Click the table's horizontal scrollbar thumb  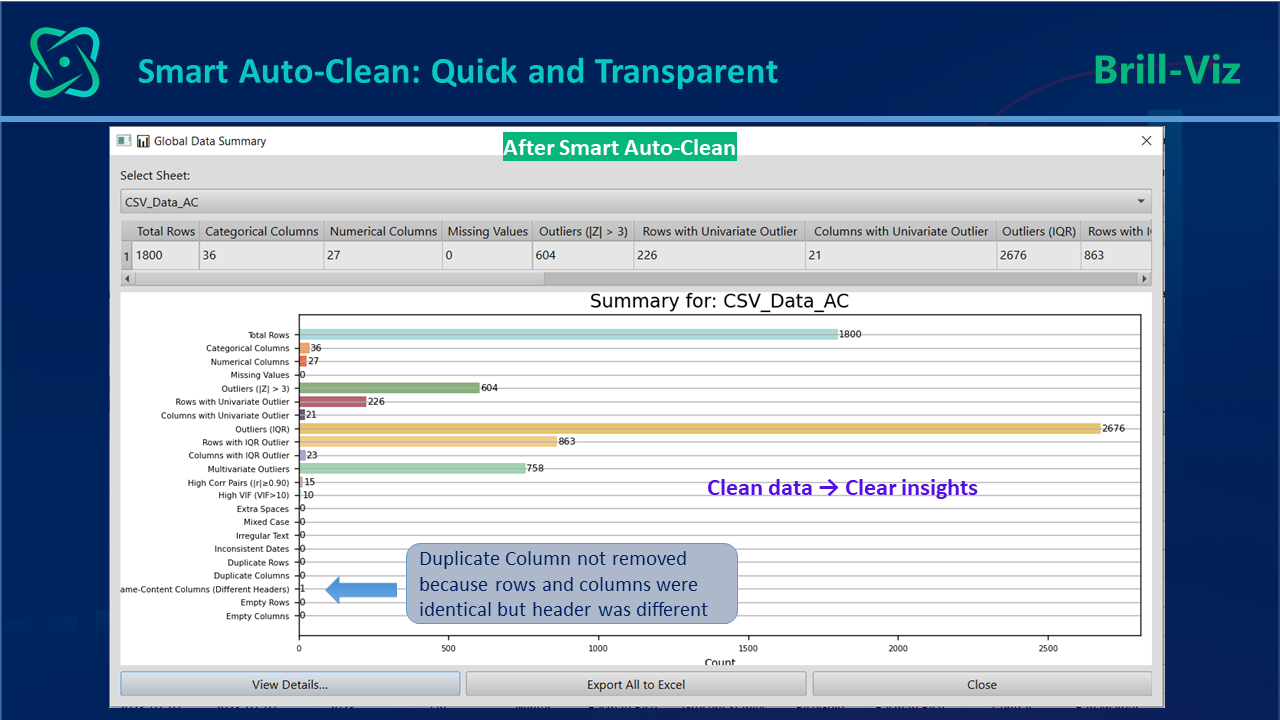pyautogui.click(x=339, y=279)
